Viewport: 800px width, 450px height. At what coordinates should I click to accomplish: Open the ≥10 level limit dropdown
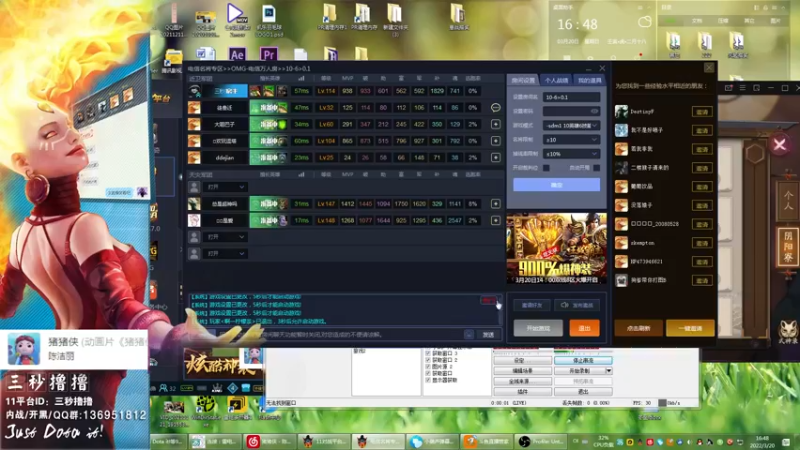pyautogui.click(x=571, y=140)
